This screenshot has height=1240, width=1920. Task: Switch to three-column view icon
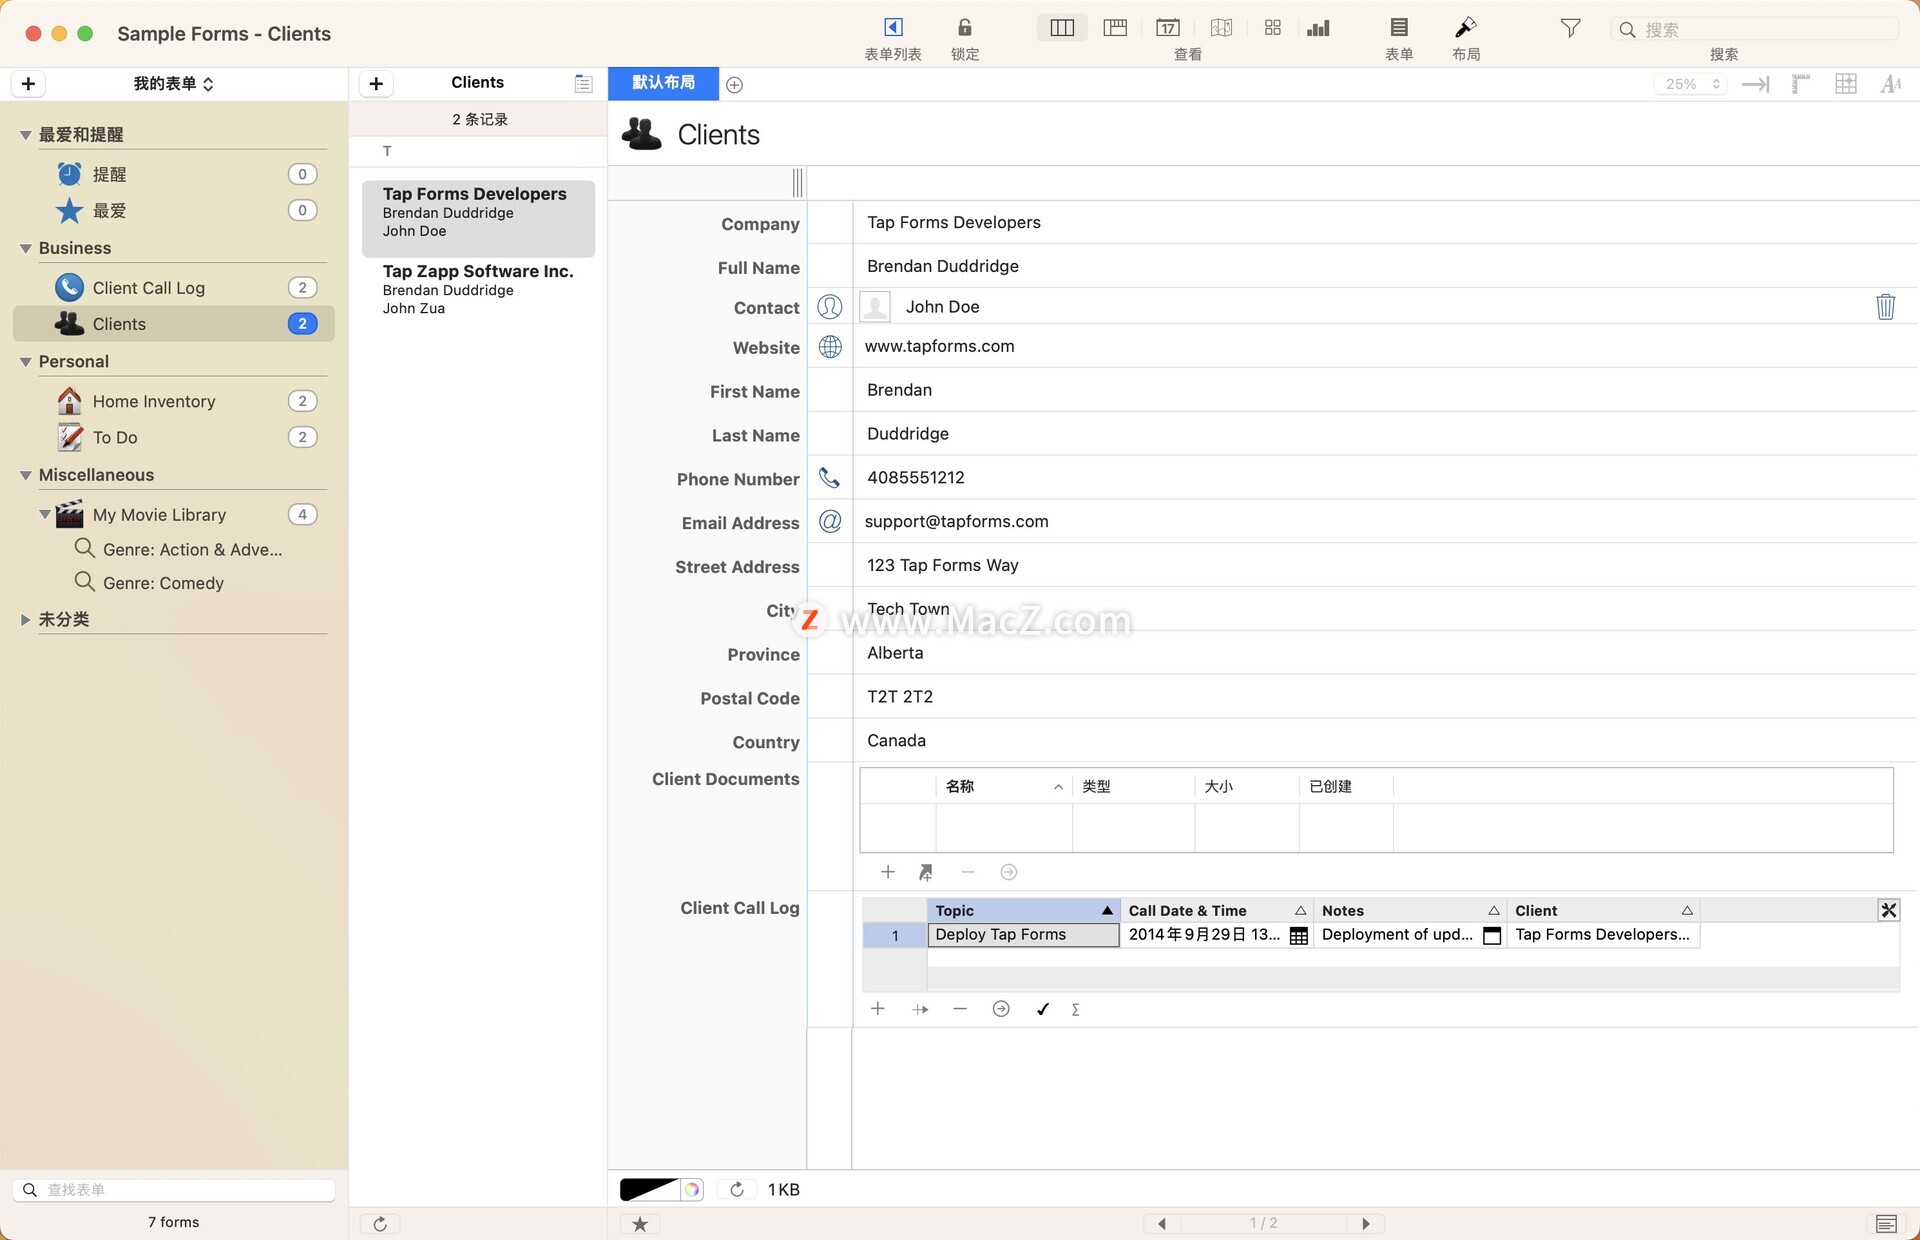pyautogui.click(x=1062, y=28)
